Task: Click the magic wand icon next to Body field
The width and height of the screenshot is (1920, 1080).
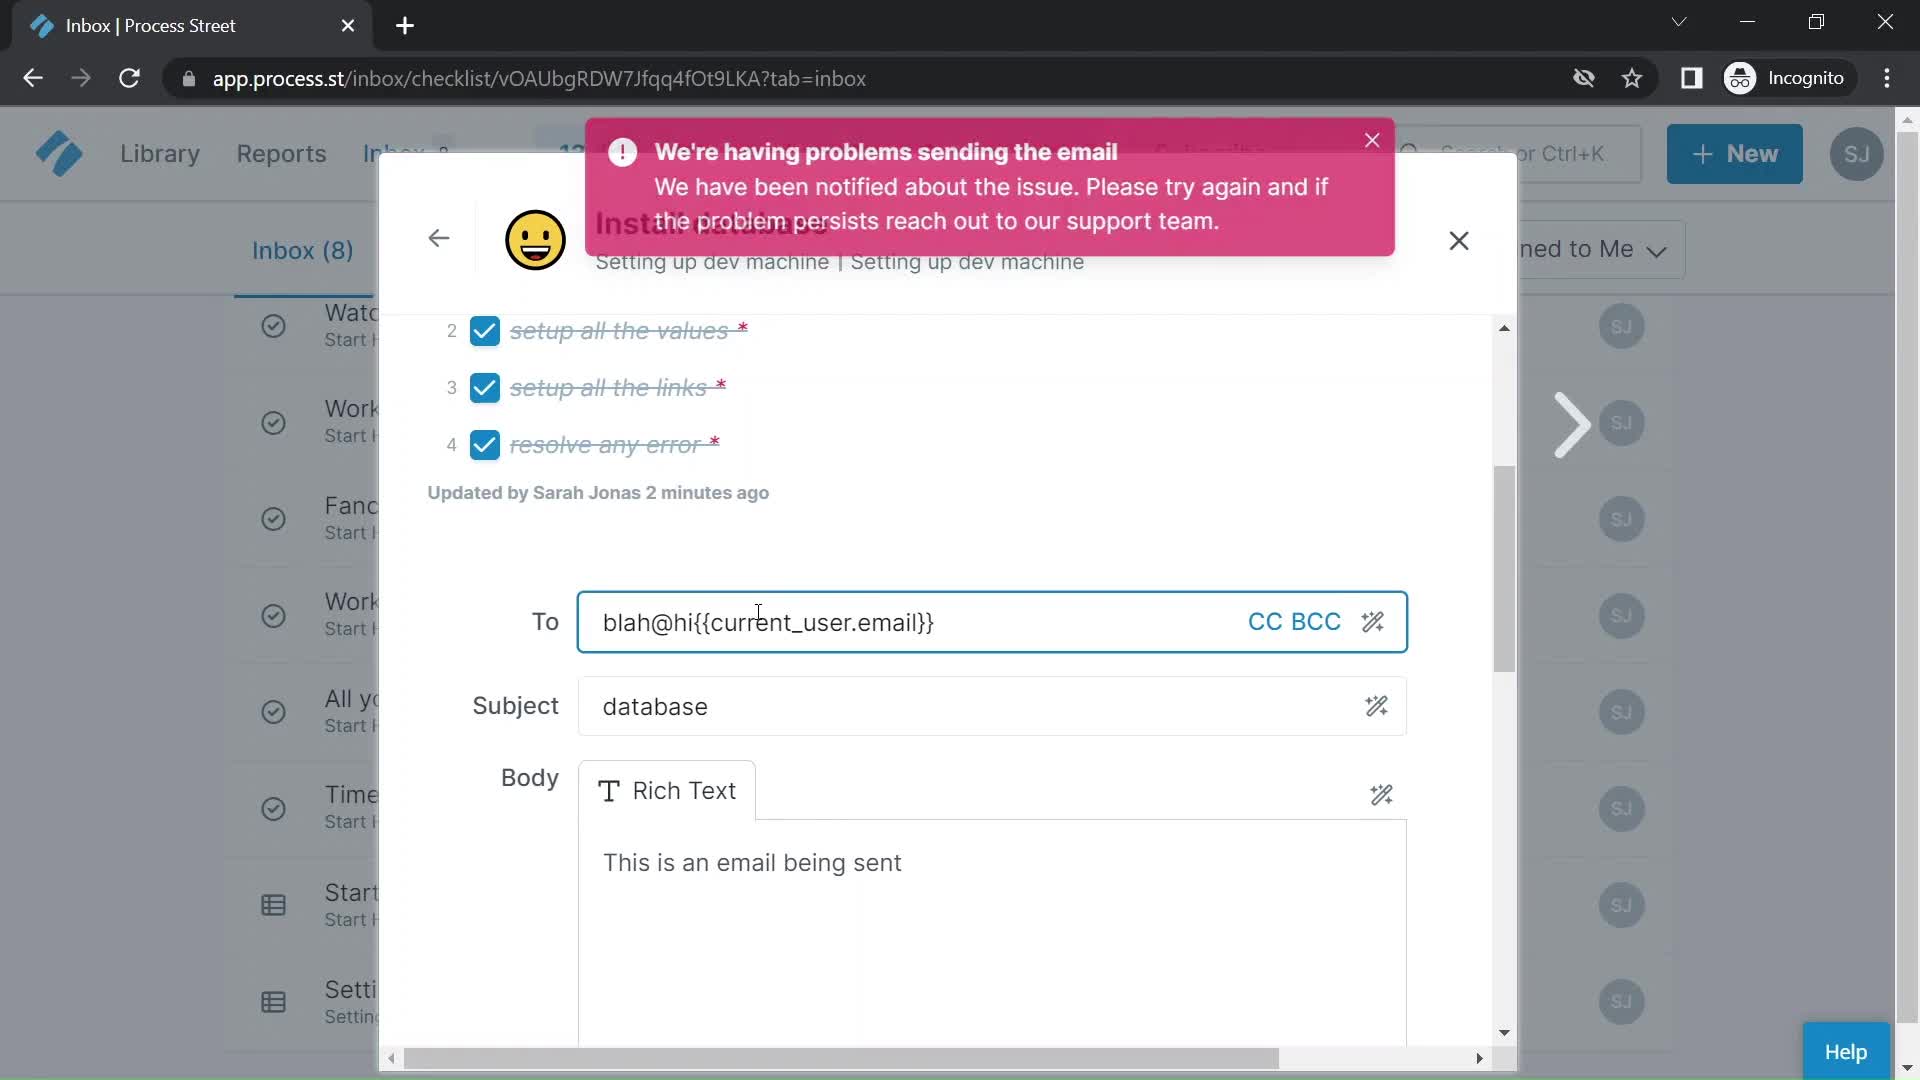Action: [x=1381, y=794]
